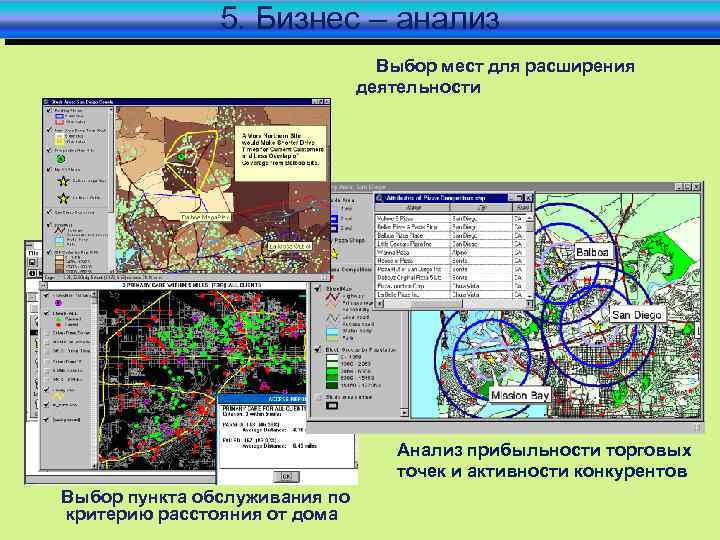Click the cyan water body swatch in pizza legend
The image size is (720, 540).
[x=332, y=332]
